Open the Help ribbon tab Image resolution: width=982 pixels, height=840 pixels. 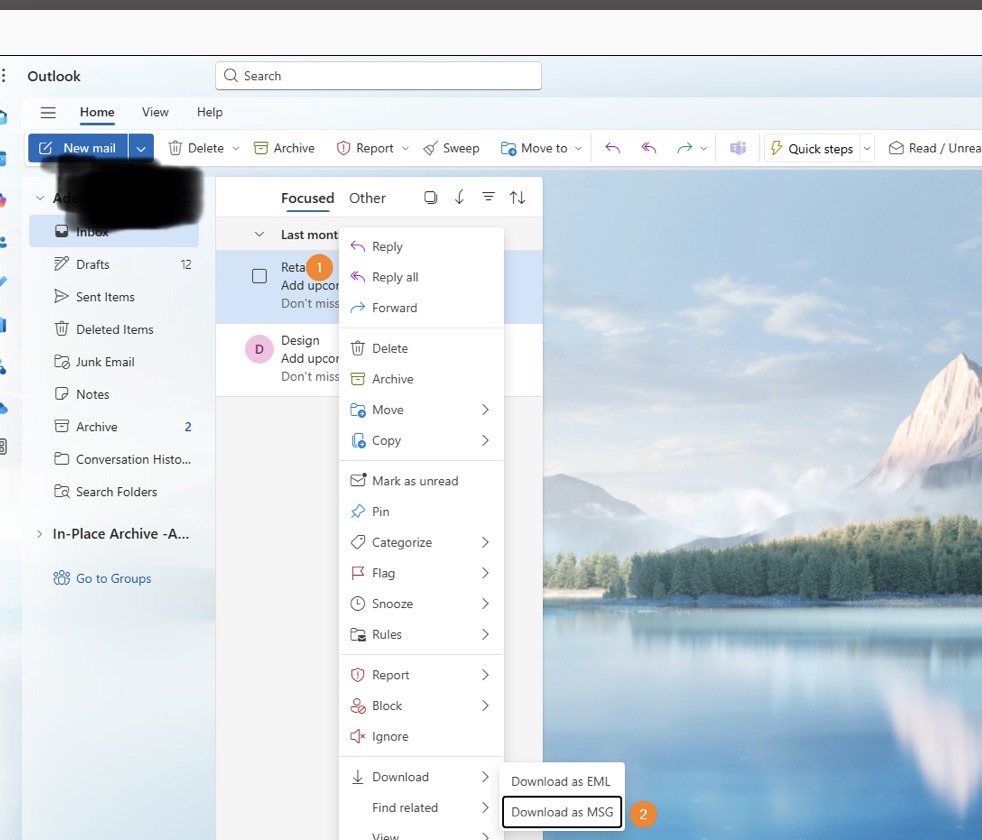click(210, 112)
